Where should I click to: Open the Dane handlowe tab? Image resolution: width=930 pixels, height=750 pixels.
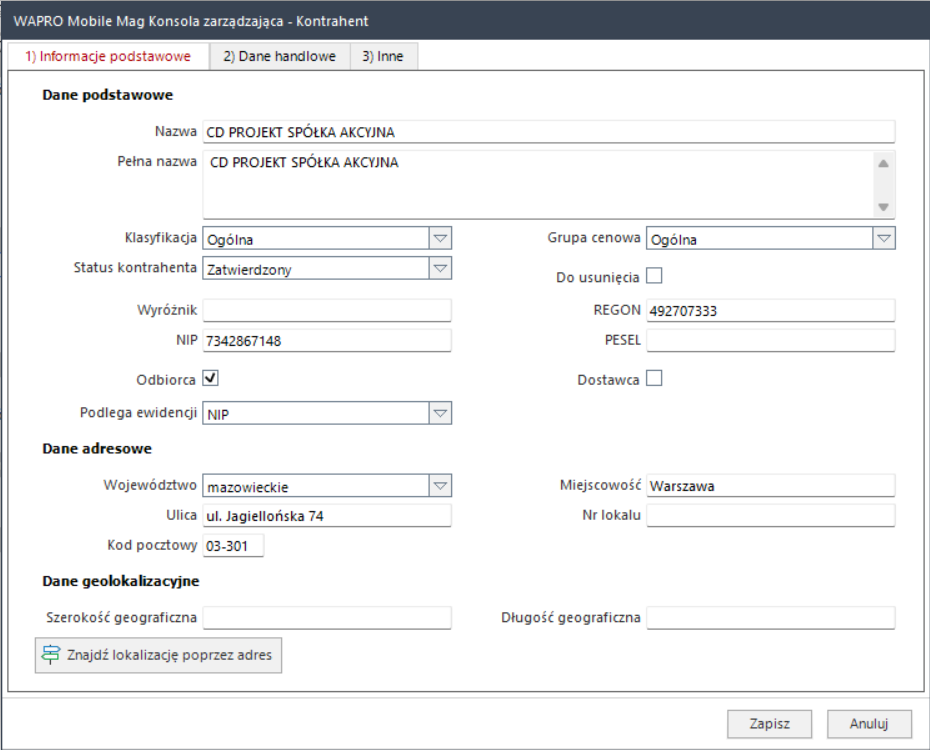279,56
